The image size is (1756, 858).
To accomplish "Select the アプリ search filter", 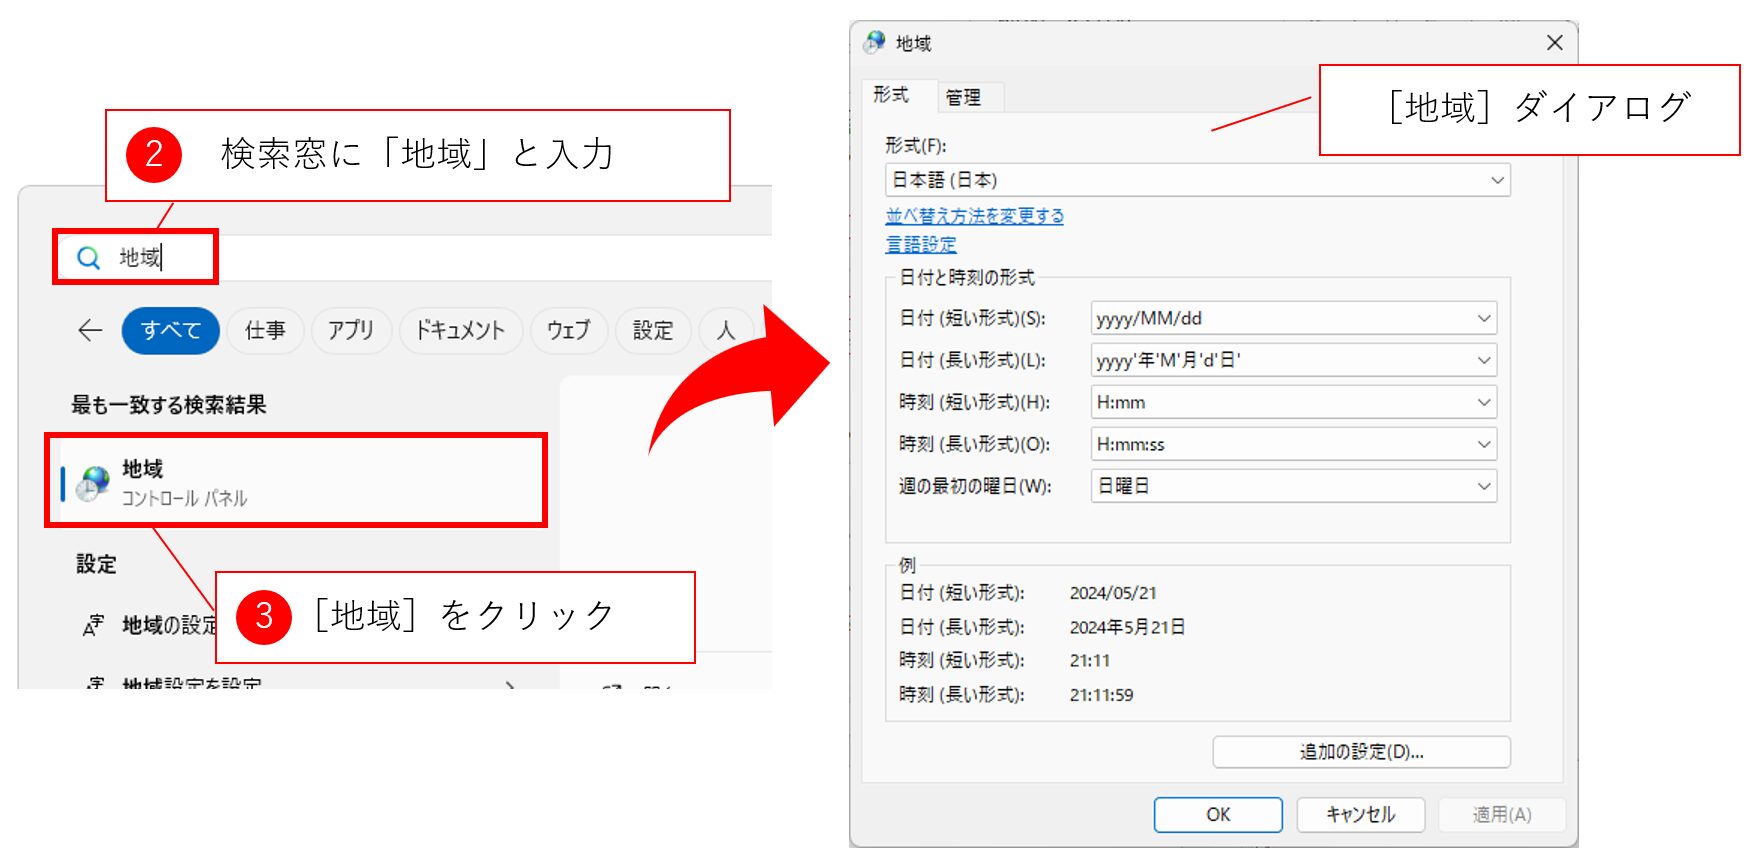I will click(350, 330).
